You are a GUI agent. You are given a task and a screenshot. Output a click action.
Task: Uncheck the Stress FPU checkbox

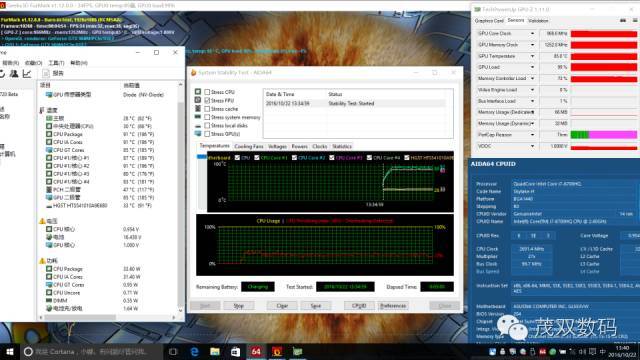207,100
